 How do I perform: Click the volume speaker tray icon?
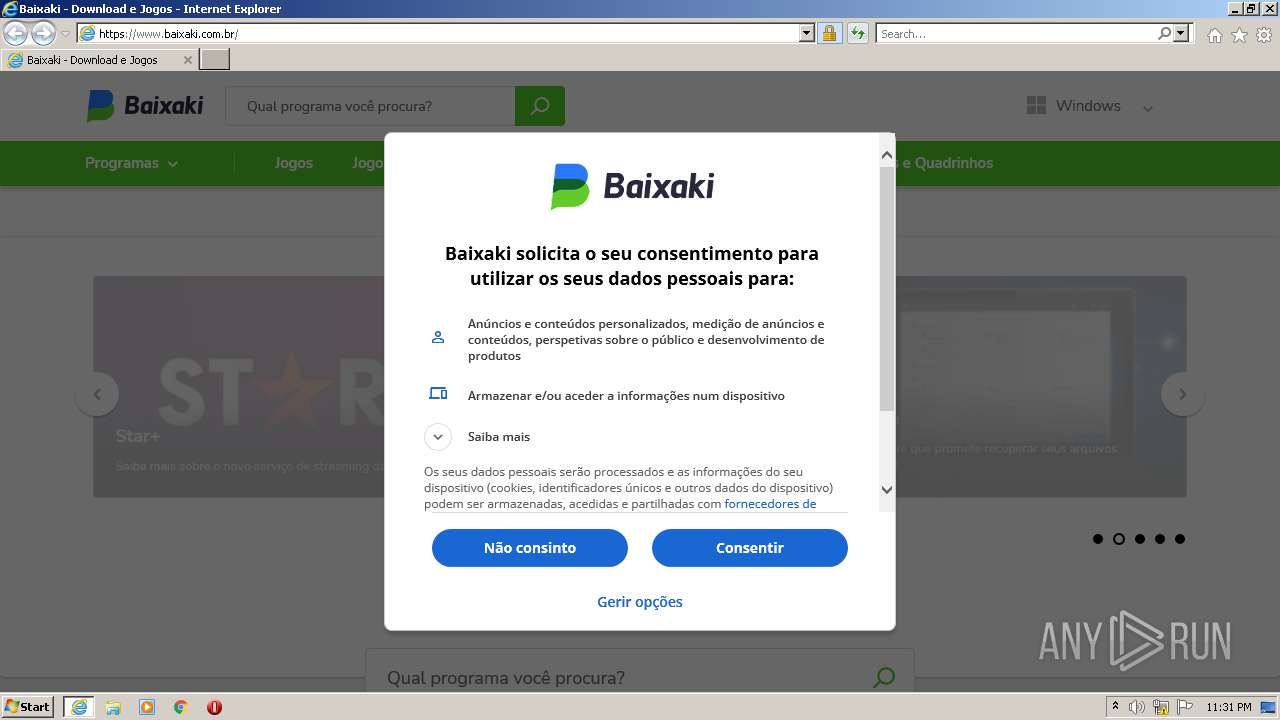[1137, 707]
